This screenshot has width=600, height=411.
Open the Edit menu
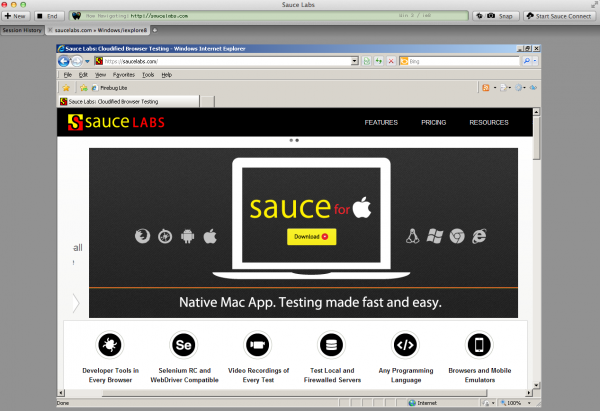(83, 75)
